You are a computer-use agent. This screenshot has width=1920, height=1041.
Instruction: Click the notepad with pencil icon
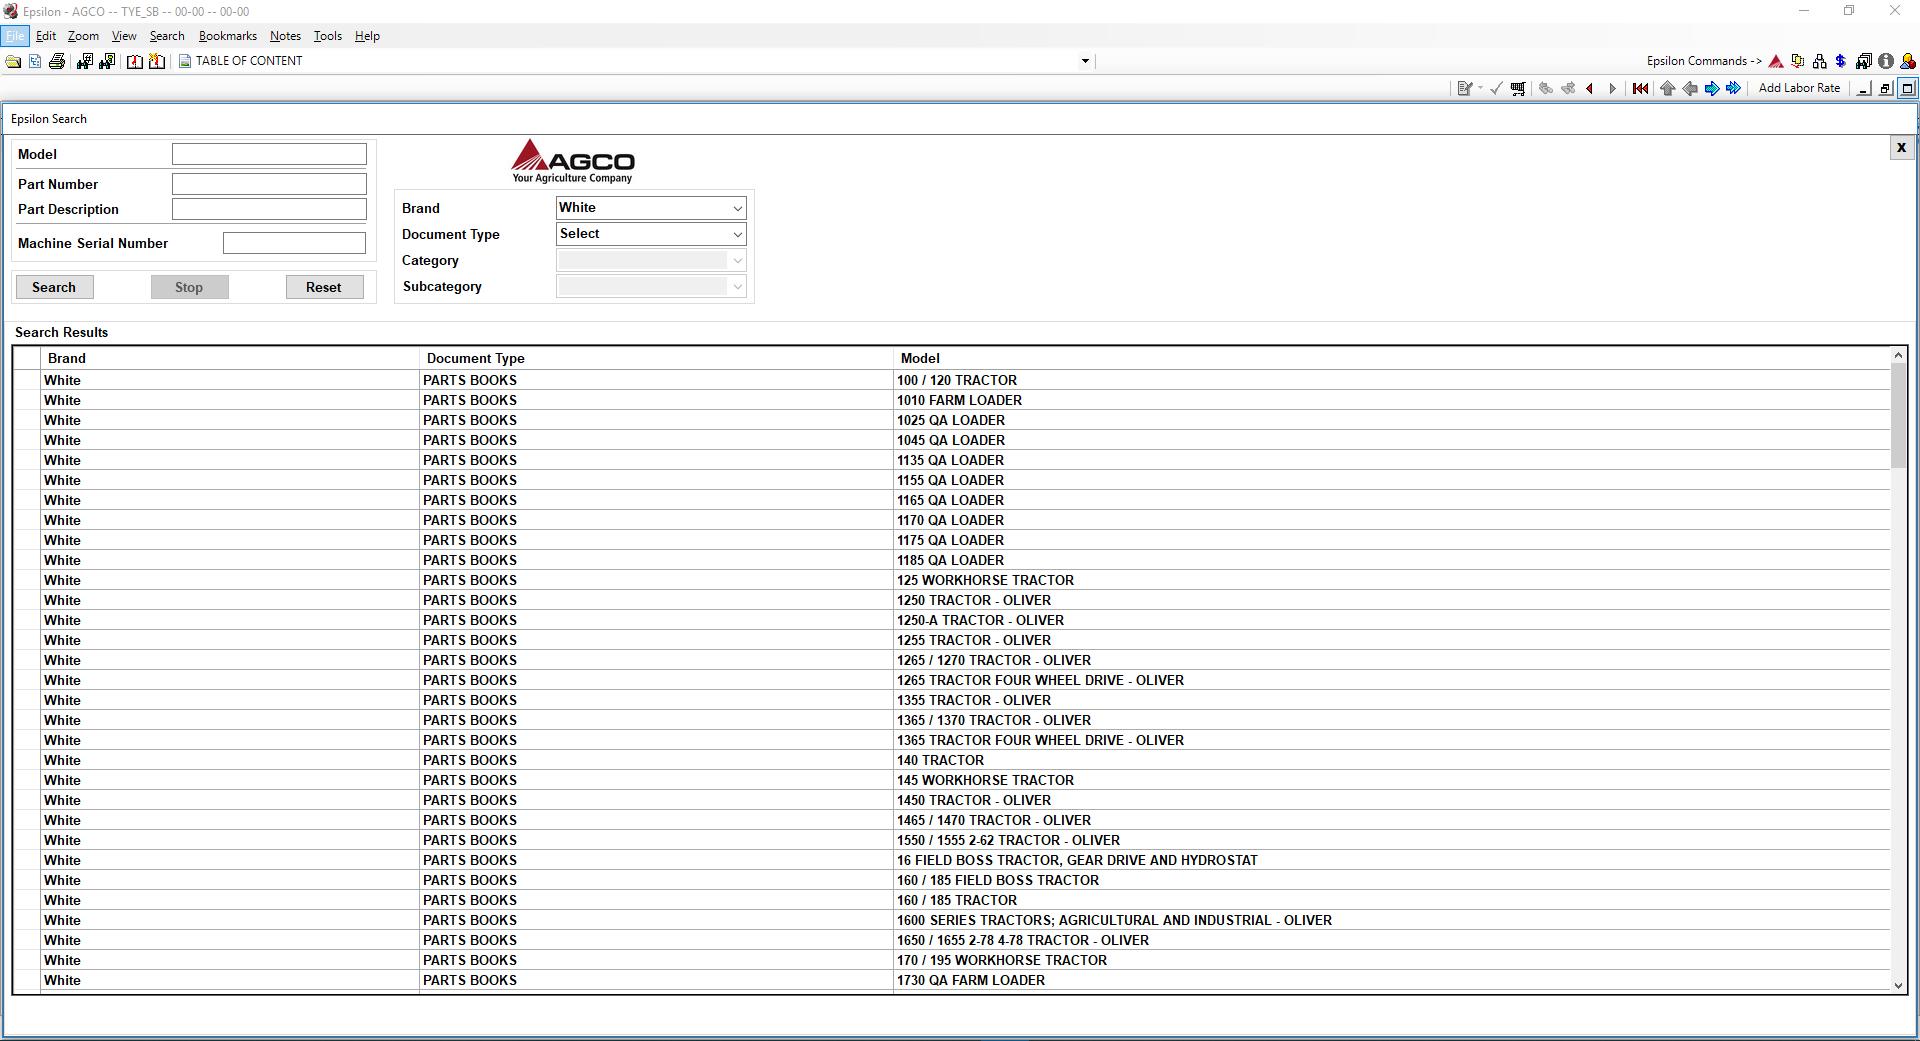click(1464, 89)
